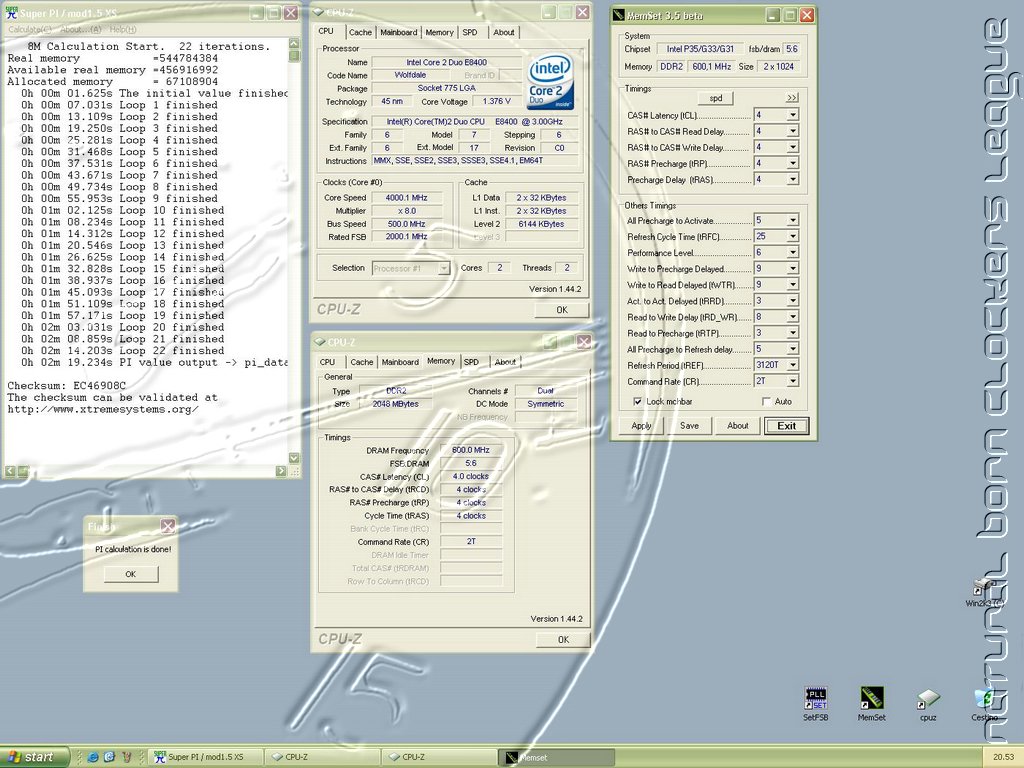The height and width of the screenshot is (768, 1024).
Task: Open About tab in top CPU-Z
Action: pyautogui.click(x=504, y=32)
